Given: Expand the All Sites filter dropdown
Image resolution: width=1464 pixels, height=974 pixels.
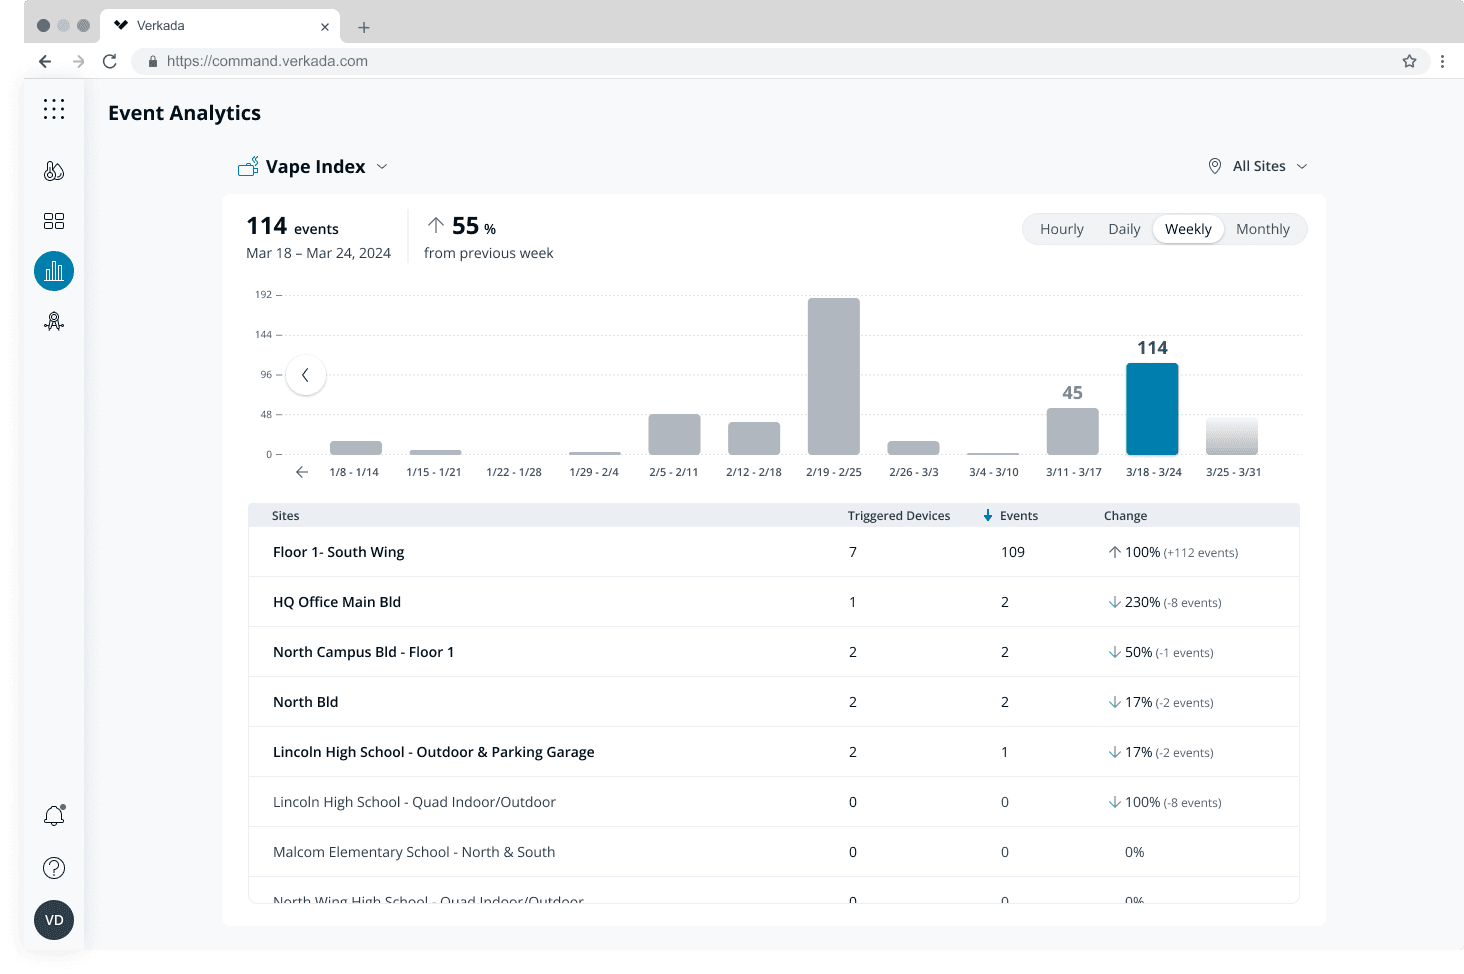Looking at the screenshot, I should pyautogui.click(x=1257, y=166).
